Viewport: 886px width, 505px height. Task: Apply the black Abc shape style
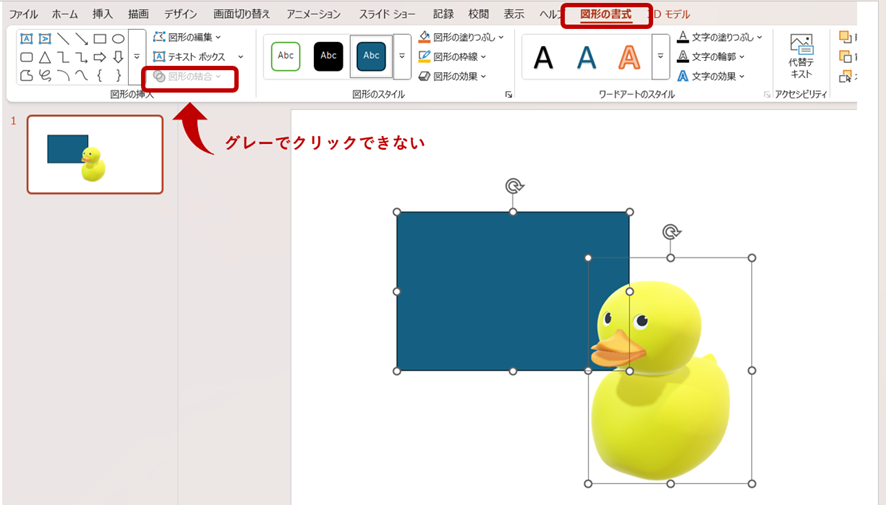point(328,56)
